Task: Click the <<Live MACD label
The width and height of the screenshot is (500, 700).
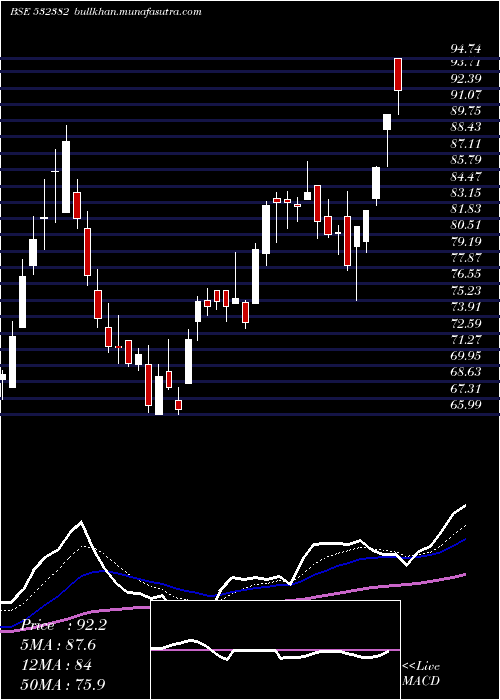Action: point(421,674)
